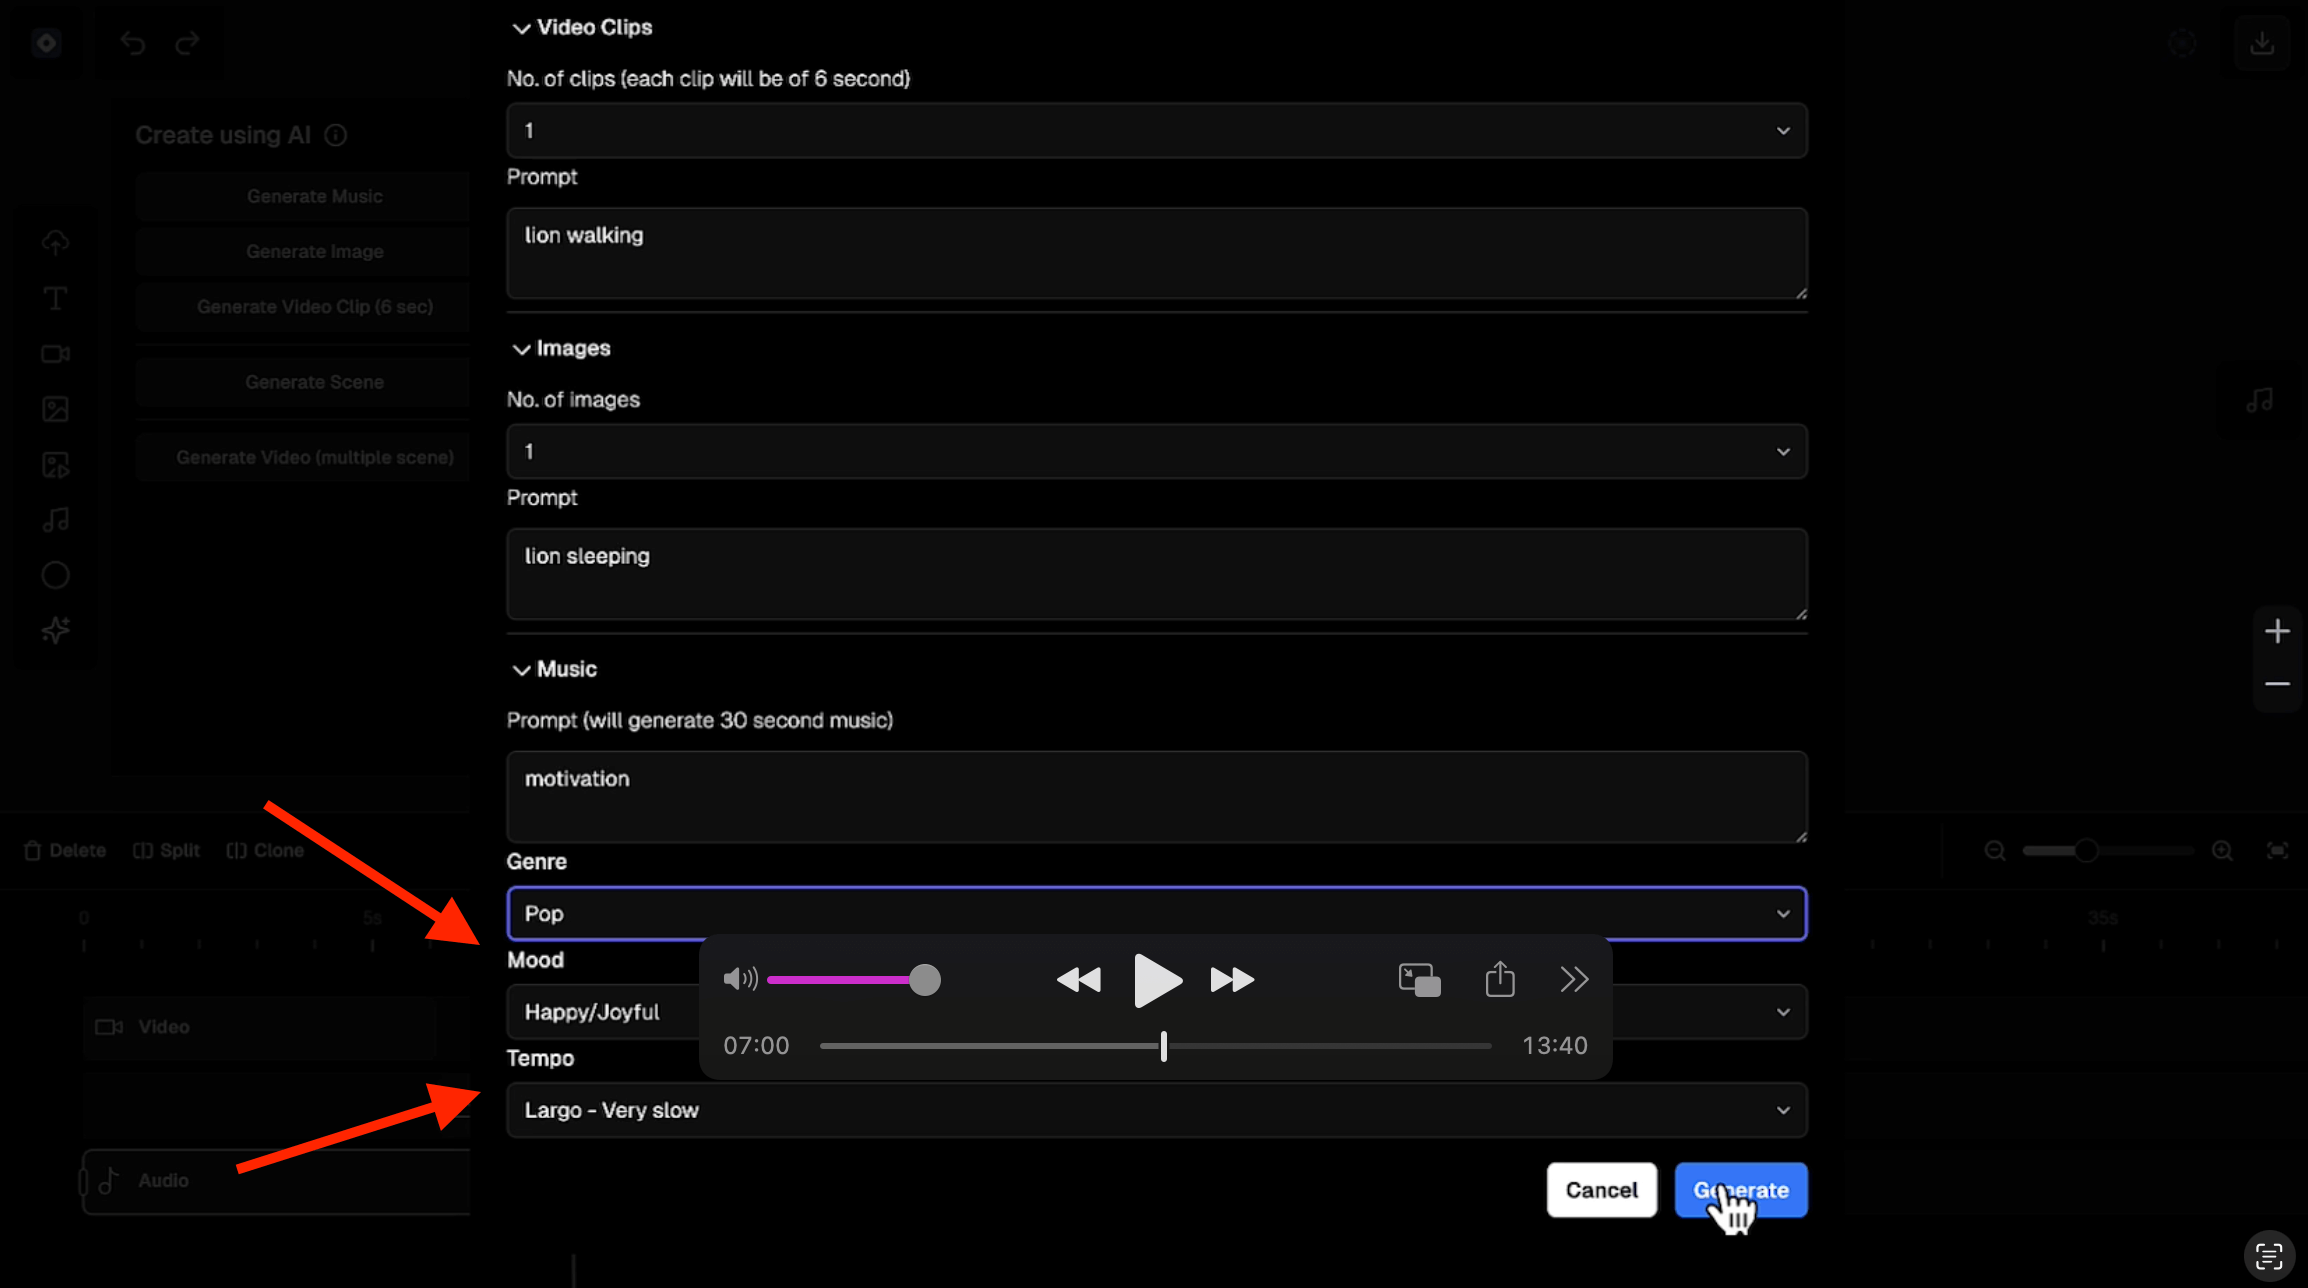Click the picture-in-picture icon
This screenshot has width=2308, height=1288.
(x=1419, y=980)
